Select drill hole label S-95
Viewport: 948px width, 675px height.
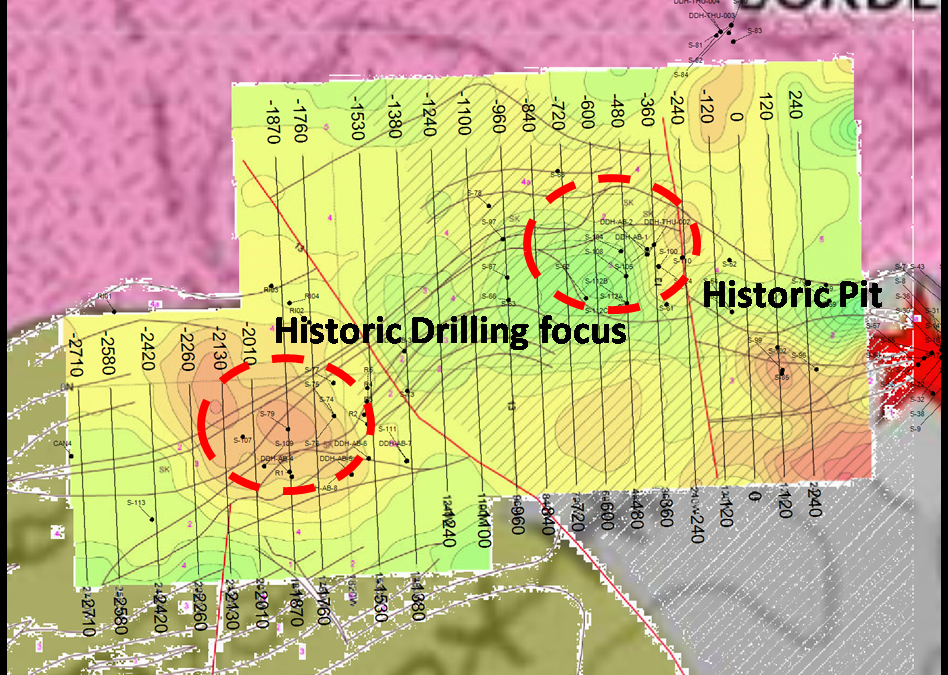tap(799, 356)
